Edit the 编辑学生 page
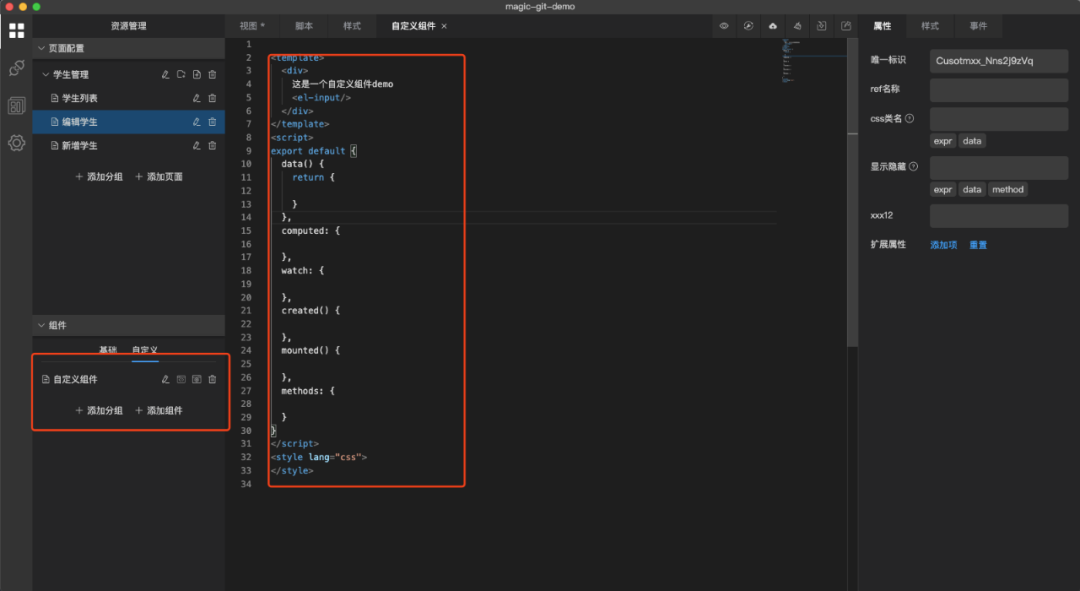The height and width of the screenshot is (591, 1080). point(196,122)
